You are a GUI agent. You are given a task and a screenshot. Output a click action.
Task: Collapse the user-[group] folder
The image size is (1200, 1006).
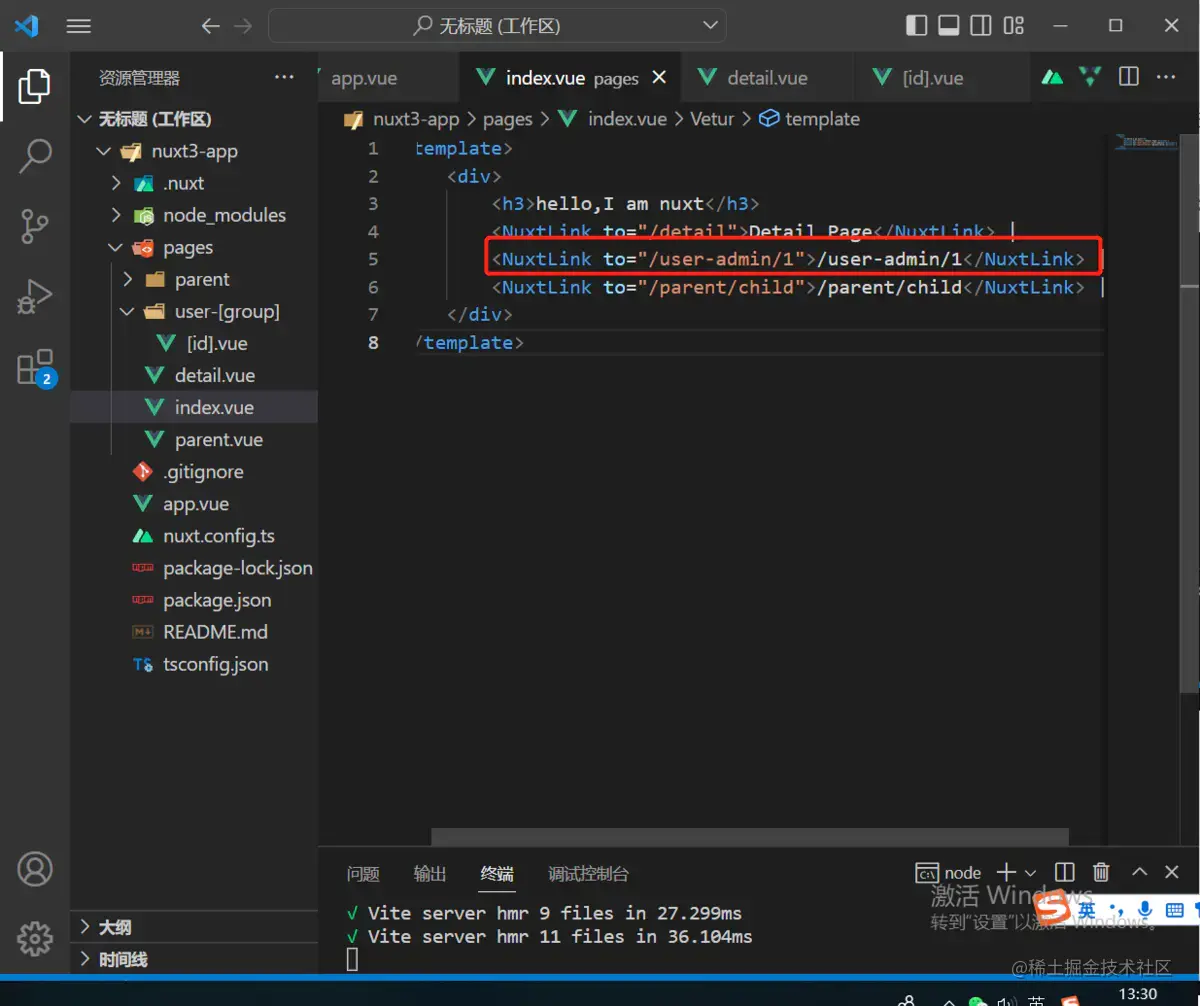click(x=194, y=312)
